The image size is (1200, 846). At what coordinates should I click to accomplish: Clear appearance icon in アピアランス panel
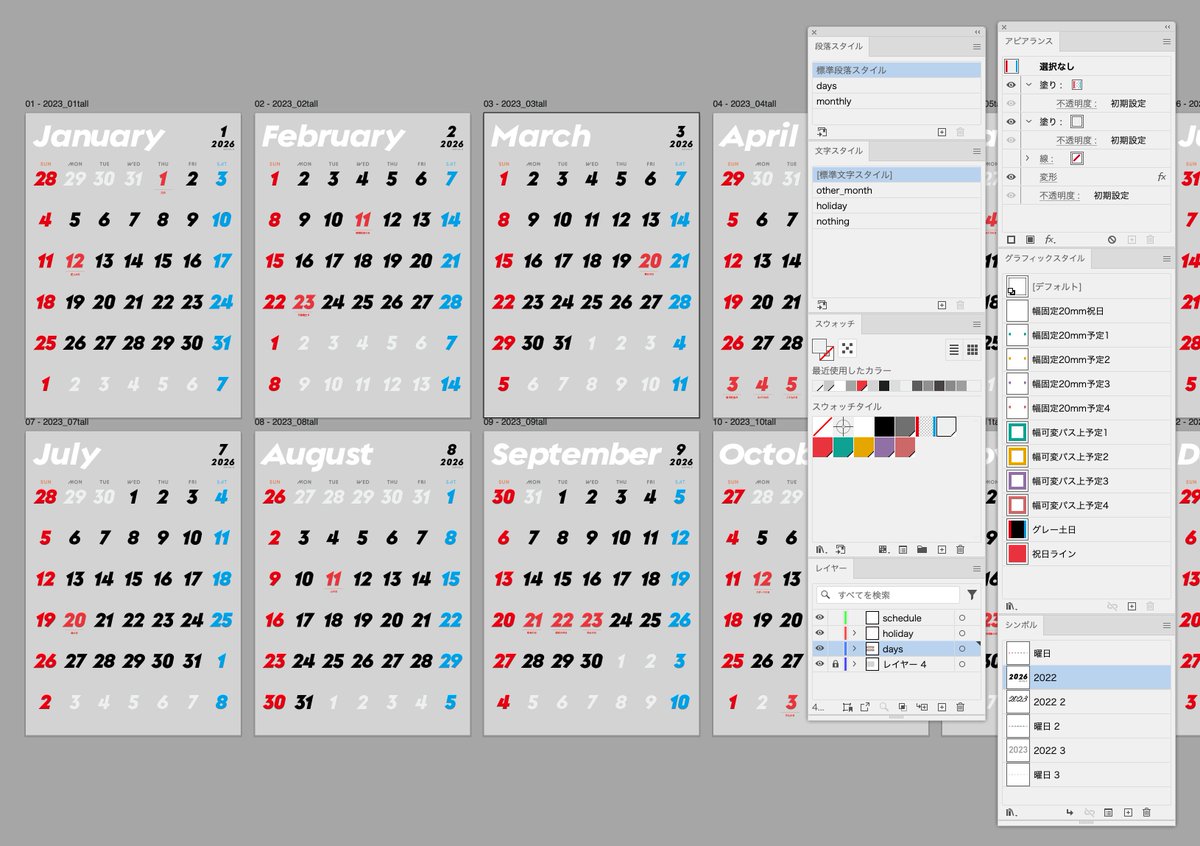tap(1112, 240)
